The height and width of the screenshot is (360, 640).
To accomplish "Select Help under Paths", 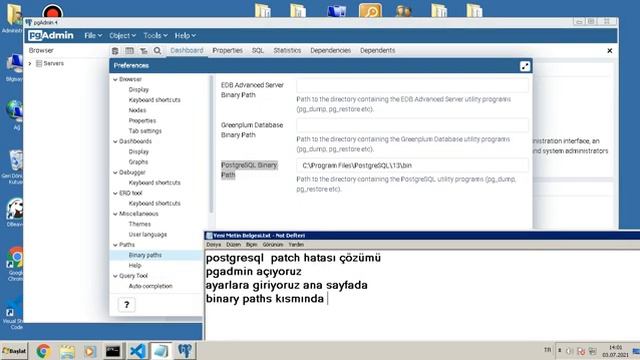I will click(x=135, y=265).
